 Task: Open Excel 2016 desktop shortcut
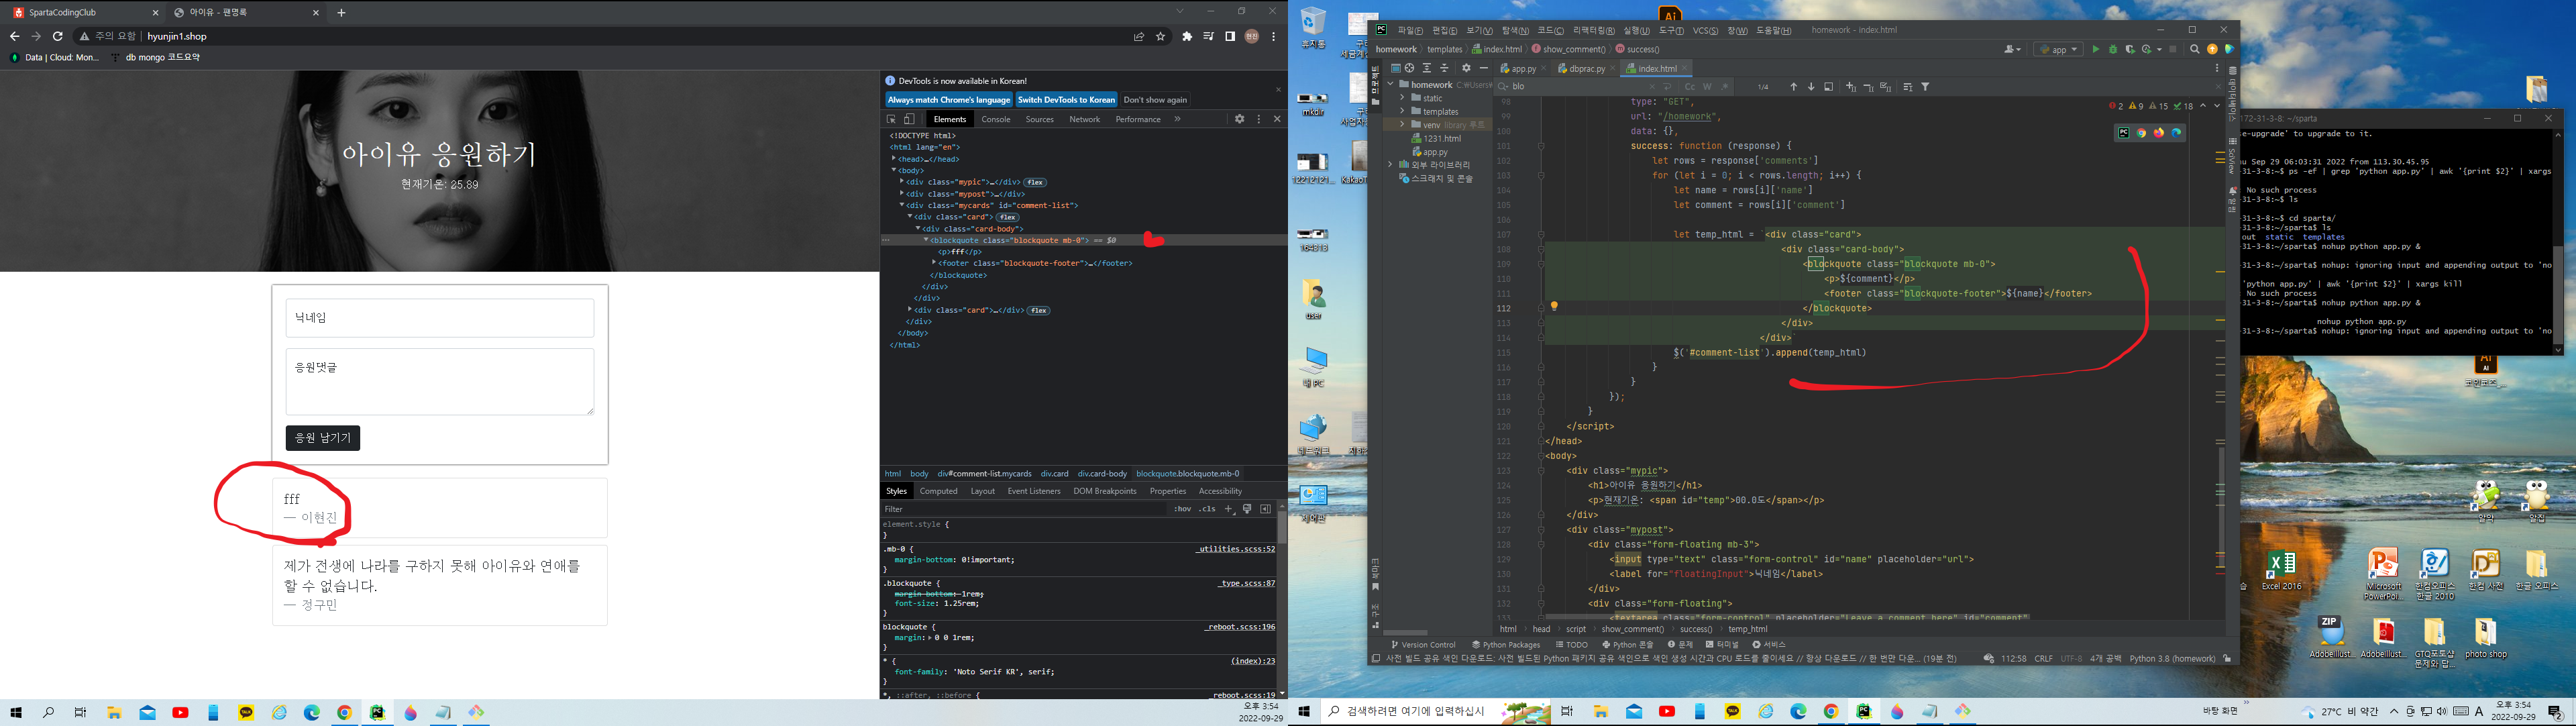pos(2281,570)
